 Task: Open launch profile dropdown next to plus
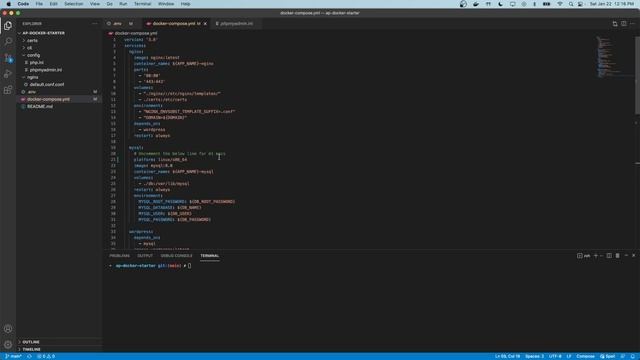click(601, 256)
